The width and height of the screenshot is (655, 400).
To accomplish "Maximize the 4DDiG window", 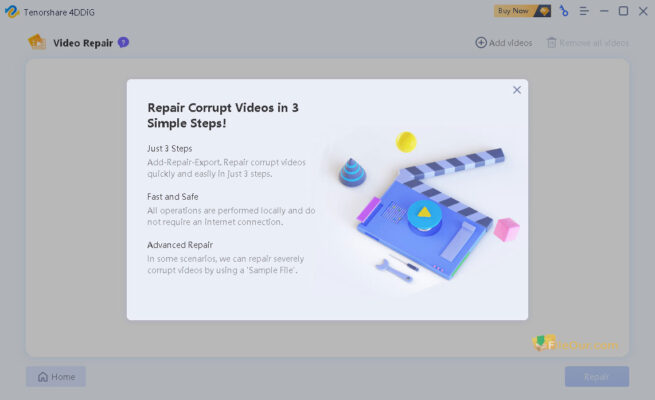I will tap(623, 11).
